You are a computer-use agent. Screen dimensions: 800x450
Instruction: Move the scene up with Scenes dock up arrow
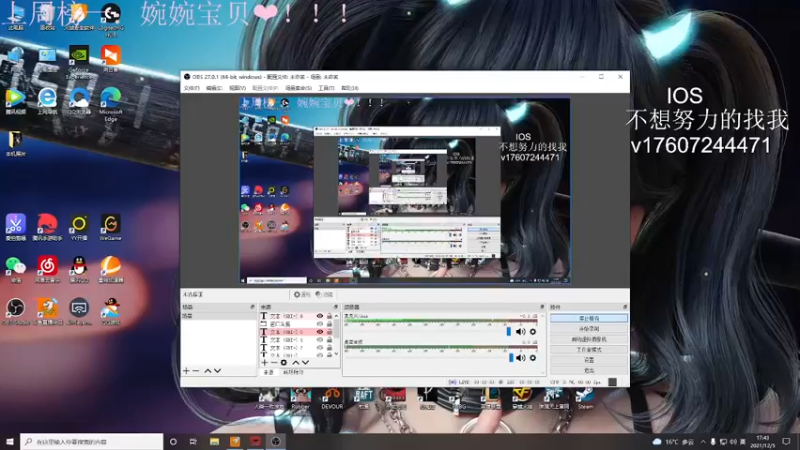pos(208,370)
